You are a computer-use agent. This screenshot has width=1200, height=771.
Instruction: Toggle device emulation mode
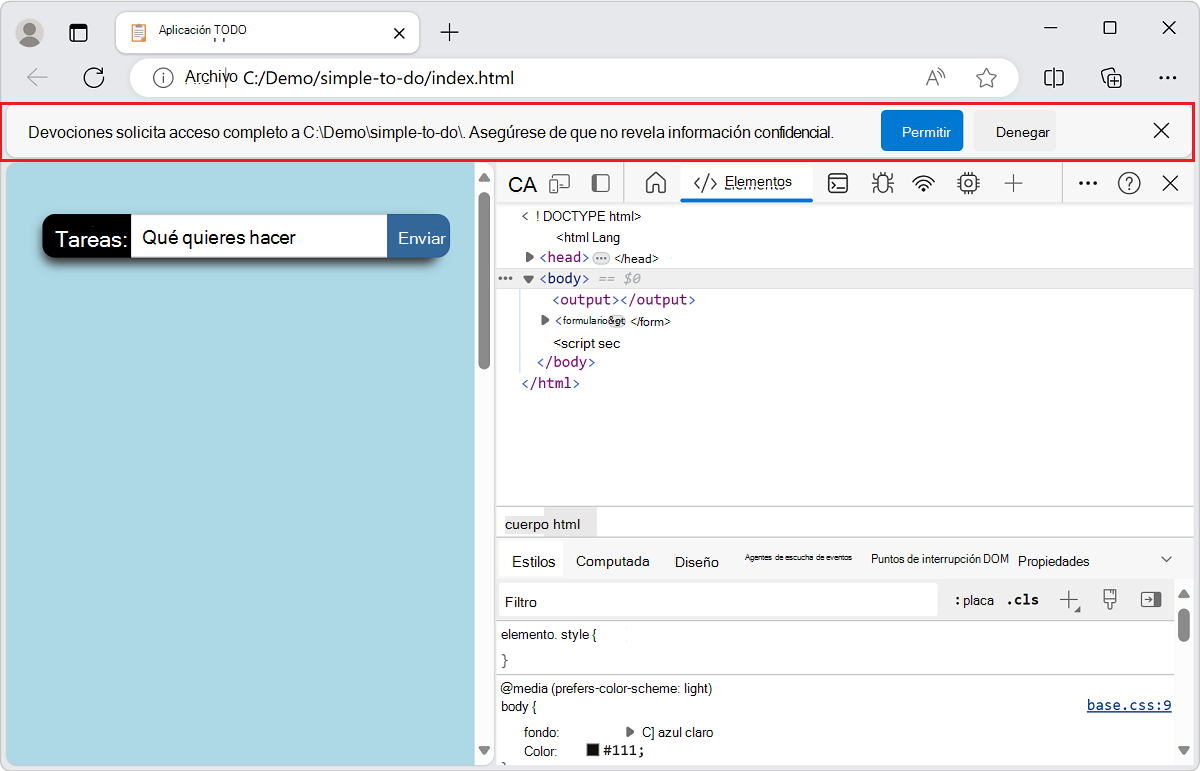559,183
